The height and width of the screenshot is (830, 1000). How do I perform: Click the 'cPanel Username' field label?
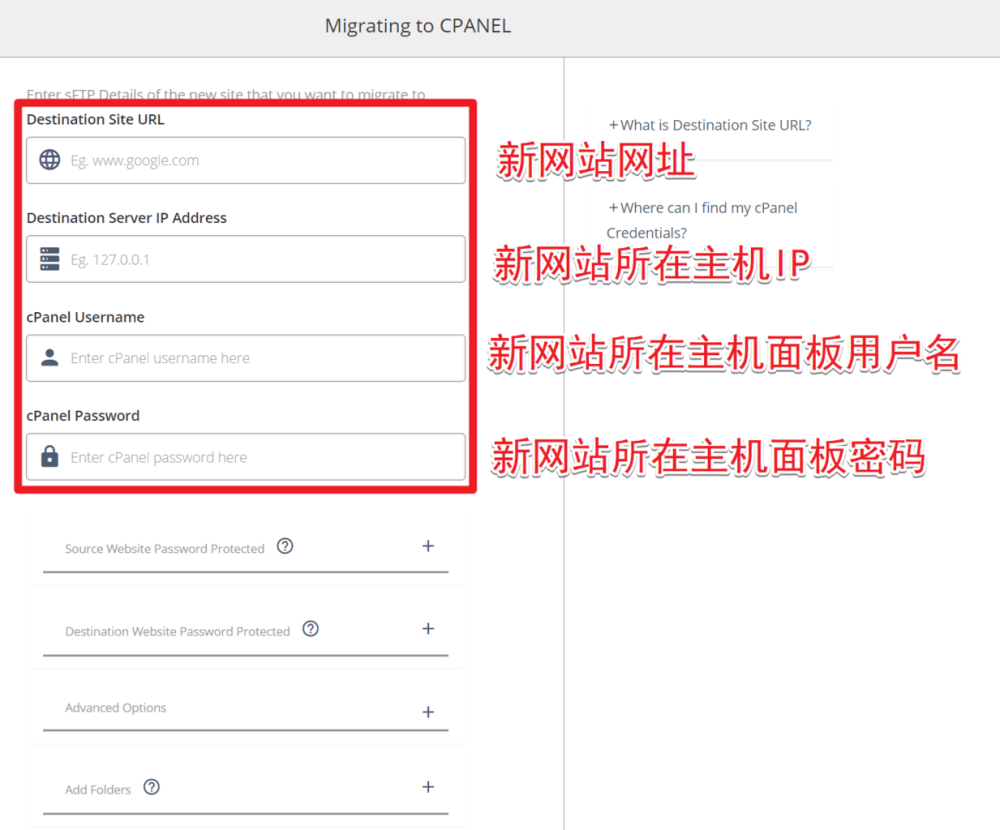(85, 317)
